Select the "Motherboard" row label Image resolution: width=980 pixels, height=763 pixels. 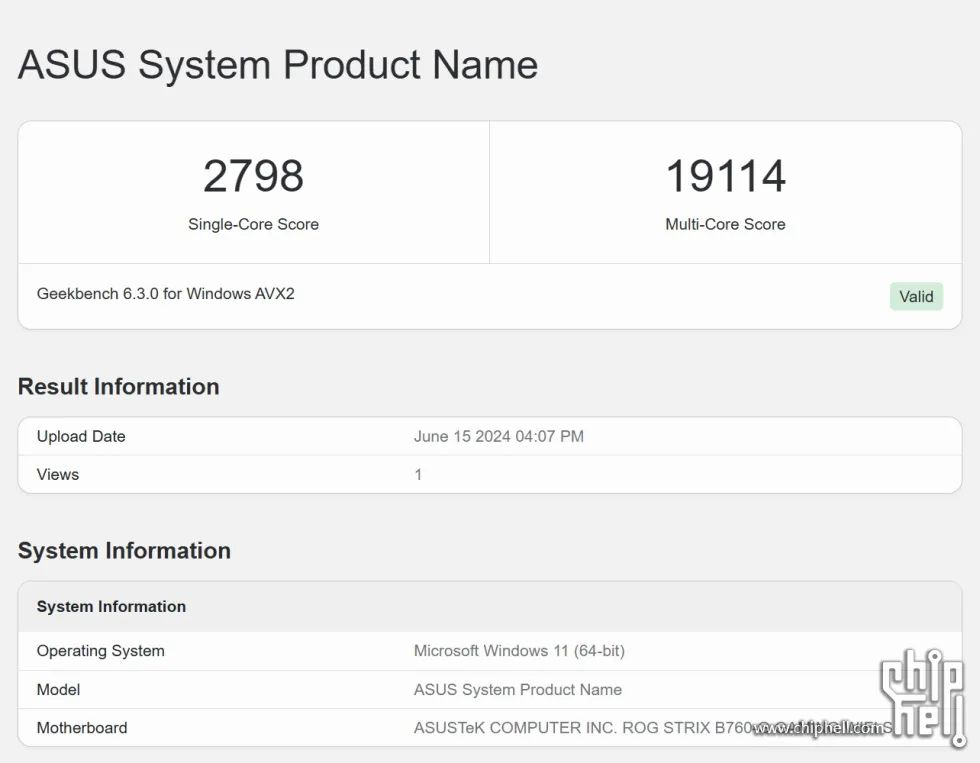[x=82, y=727]
